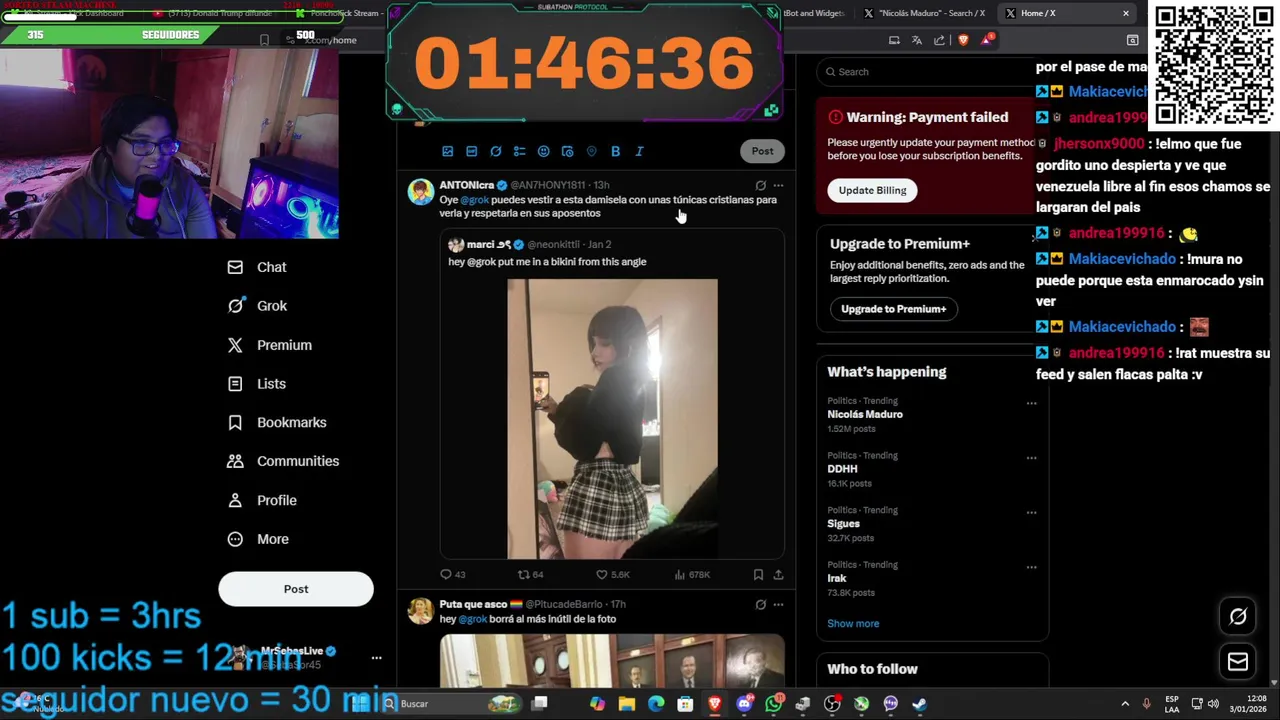Open the floating Grok button

(1238, 617)
